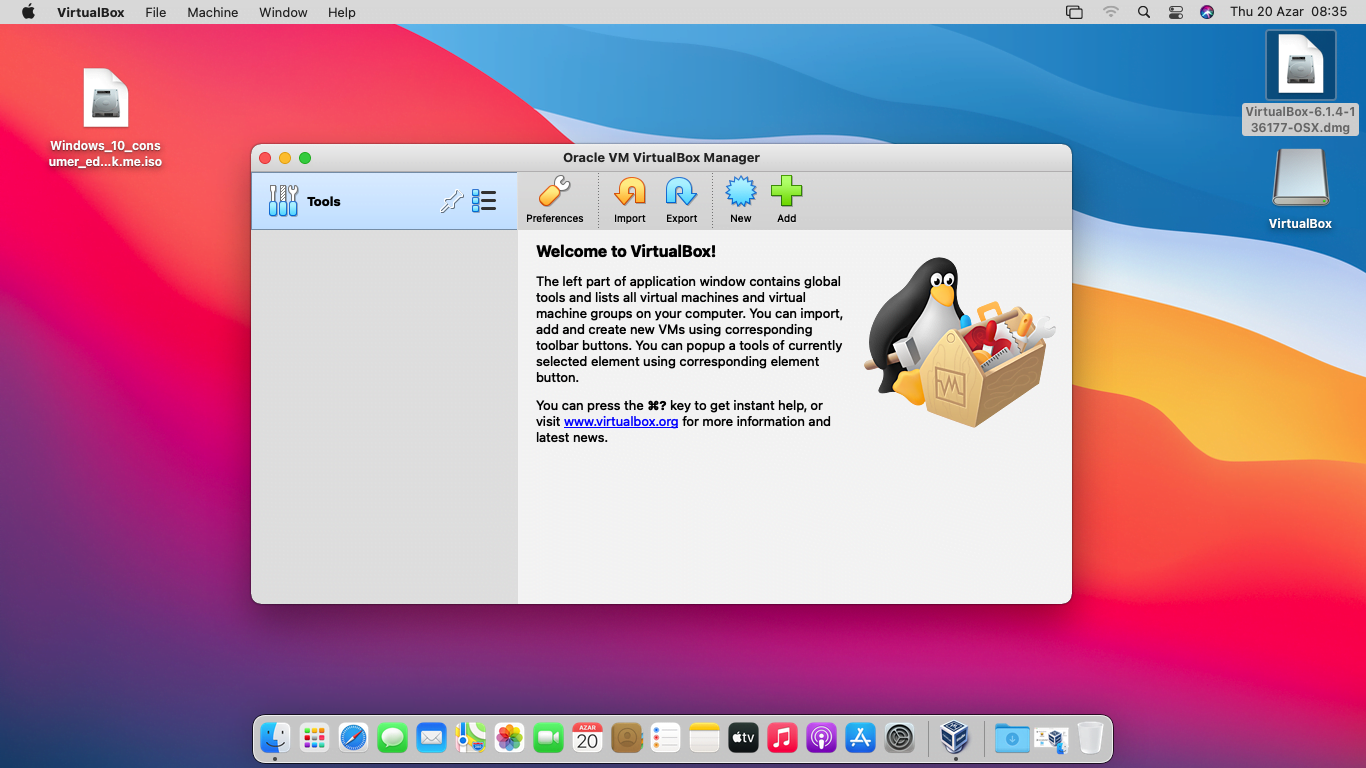Open Messages from the Dock
Image resolution: width=1366 pixels, height=768 pixels.
click(x=392, y=738)
